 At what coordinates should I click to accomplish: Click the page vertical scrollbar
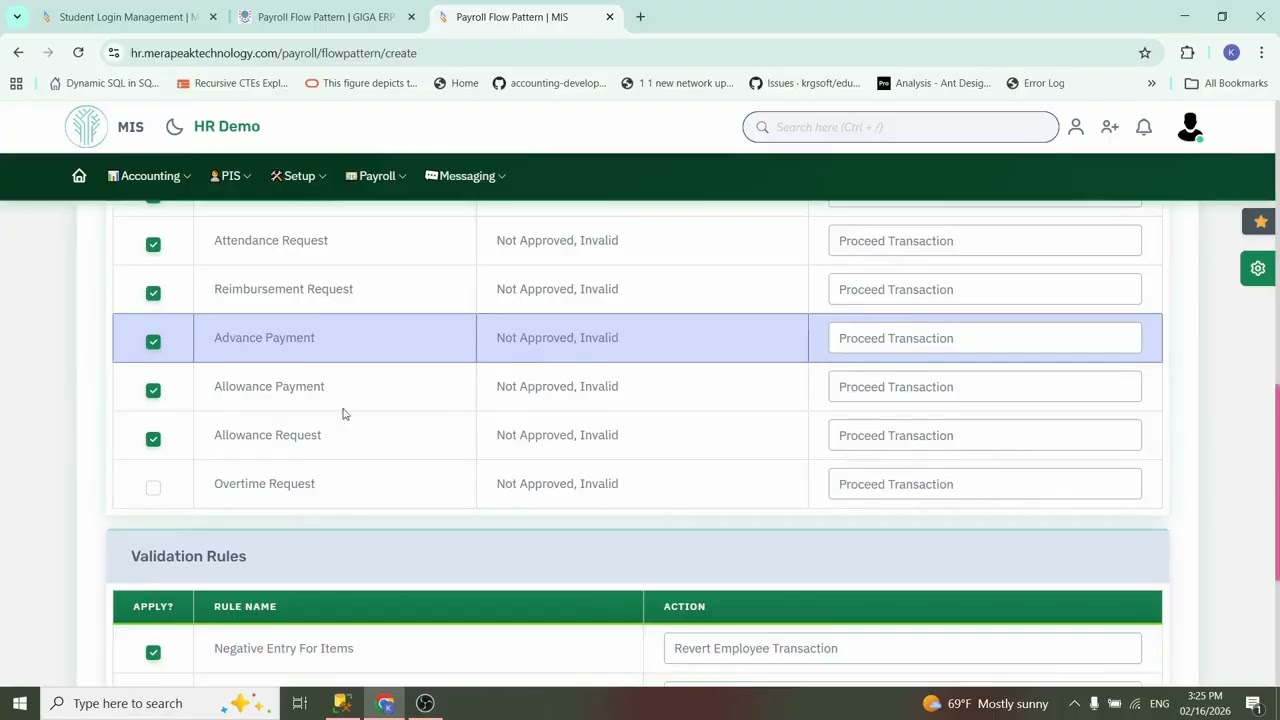1276,482
